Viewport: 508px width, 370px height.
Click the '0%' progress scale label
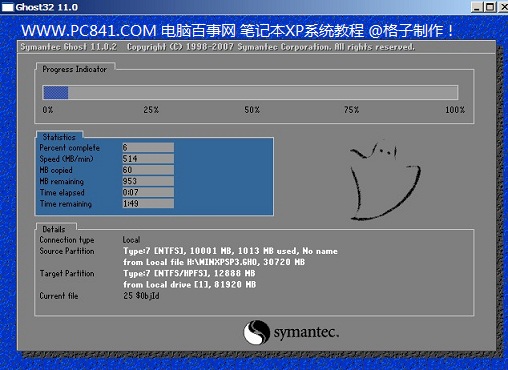tap(48, 110)
